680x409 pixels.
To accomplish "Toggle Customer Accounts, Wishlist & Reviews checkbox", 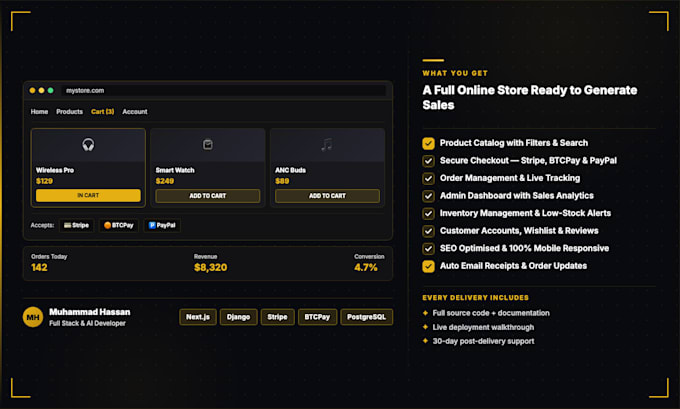I will tap(428, 231).
